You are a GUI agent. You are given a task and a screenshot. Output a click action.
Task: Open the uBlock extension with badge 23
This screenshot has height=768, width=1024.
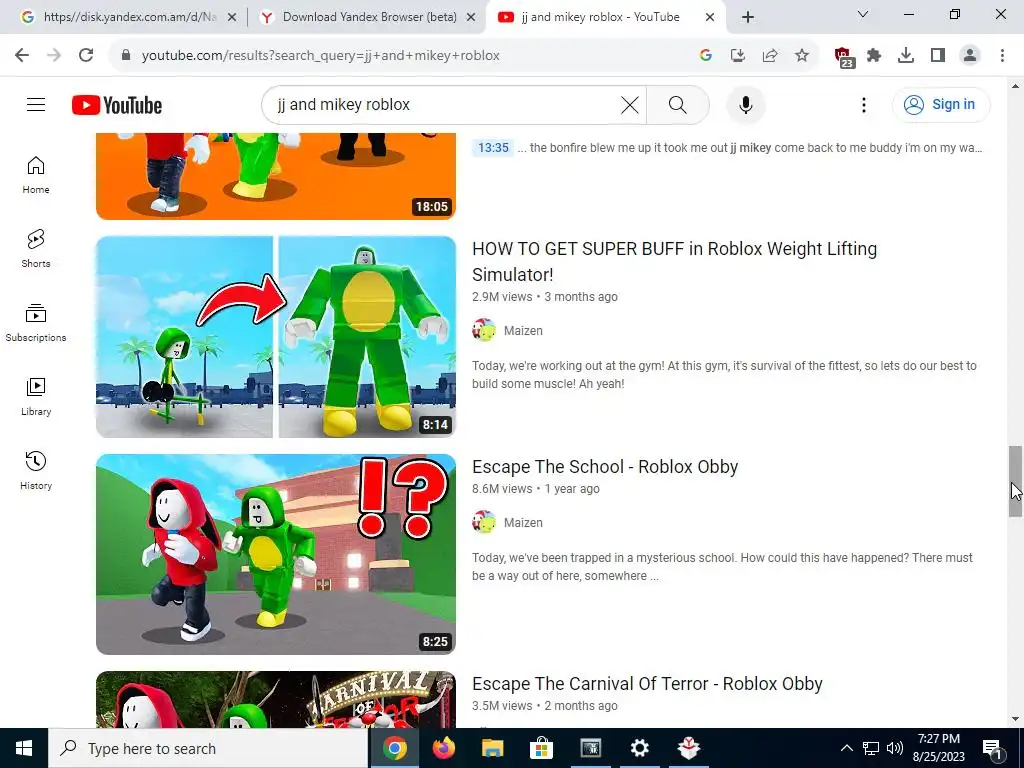coord(843,57)
